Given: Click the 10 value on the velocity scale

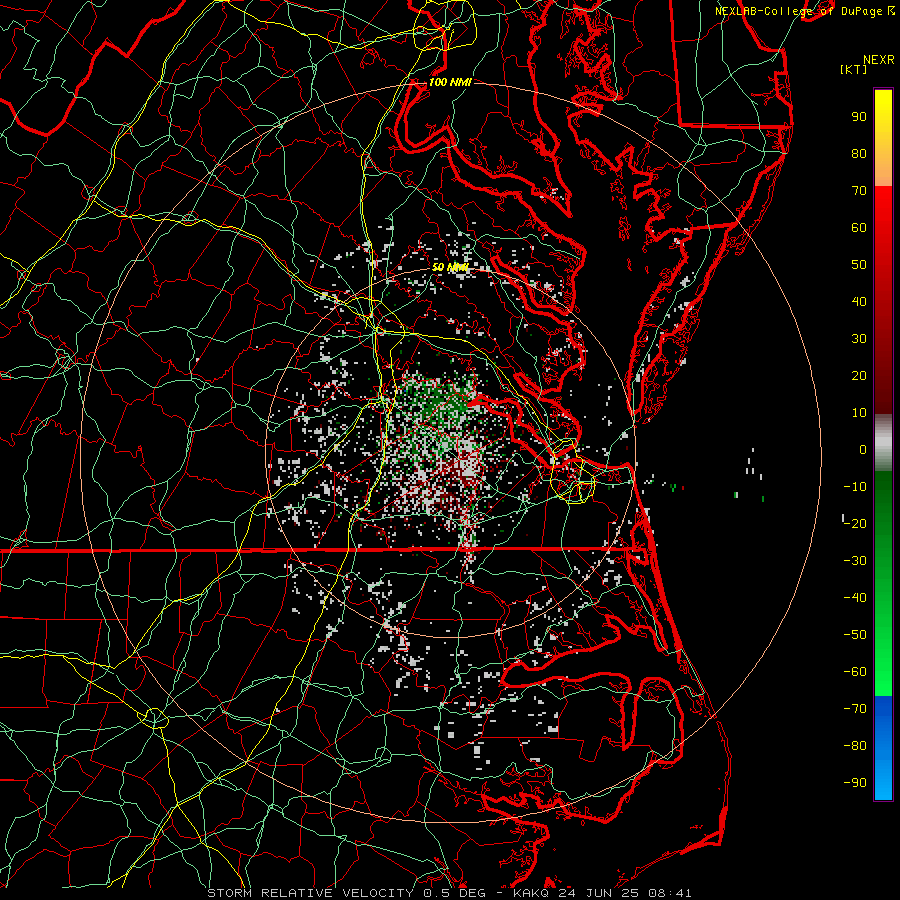Looking at the screenshot, I should point(859,413).
